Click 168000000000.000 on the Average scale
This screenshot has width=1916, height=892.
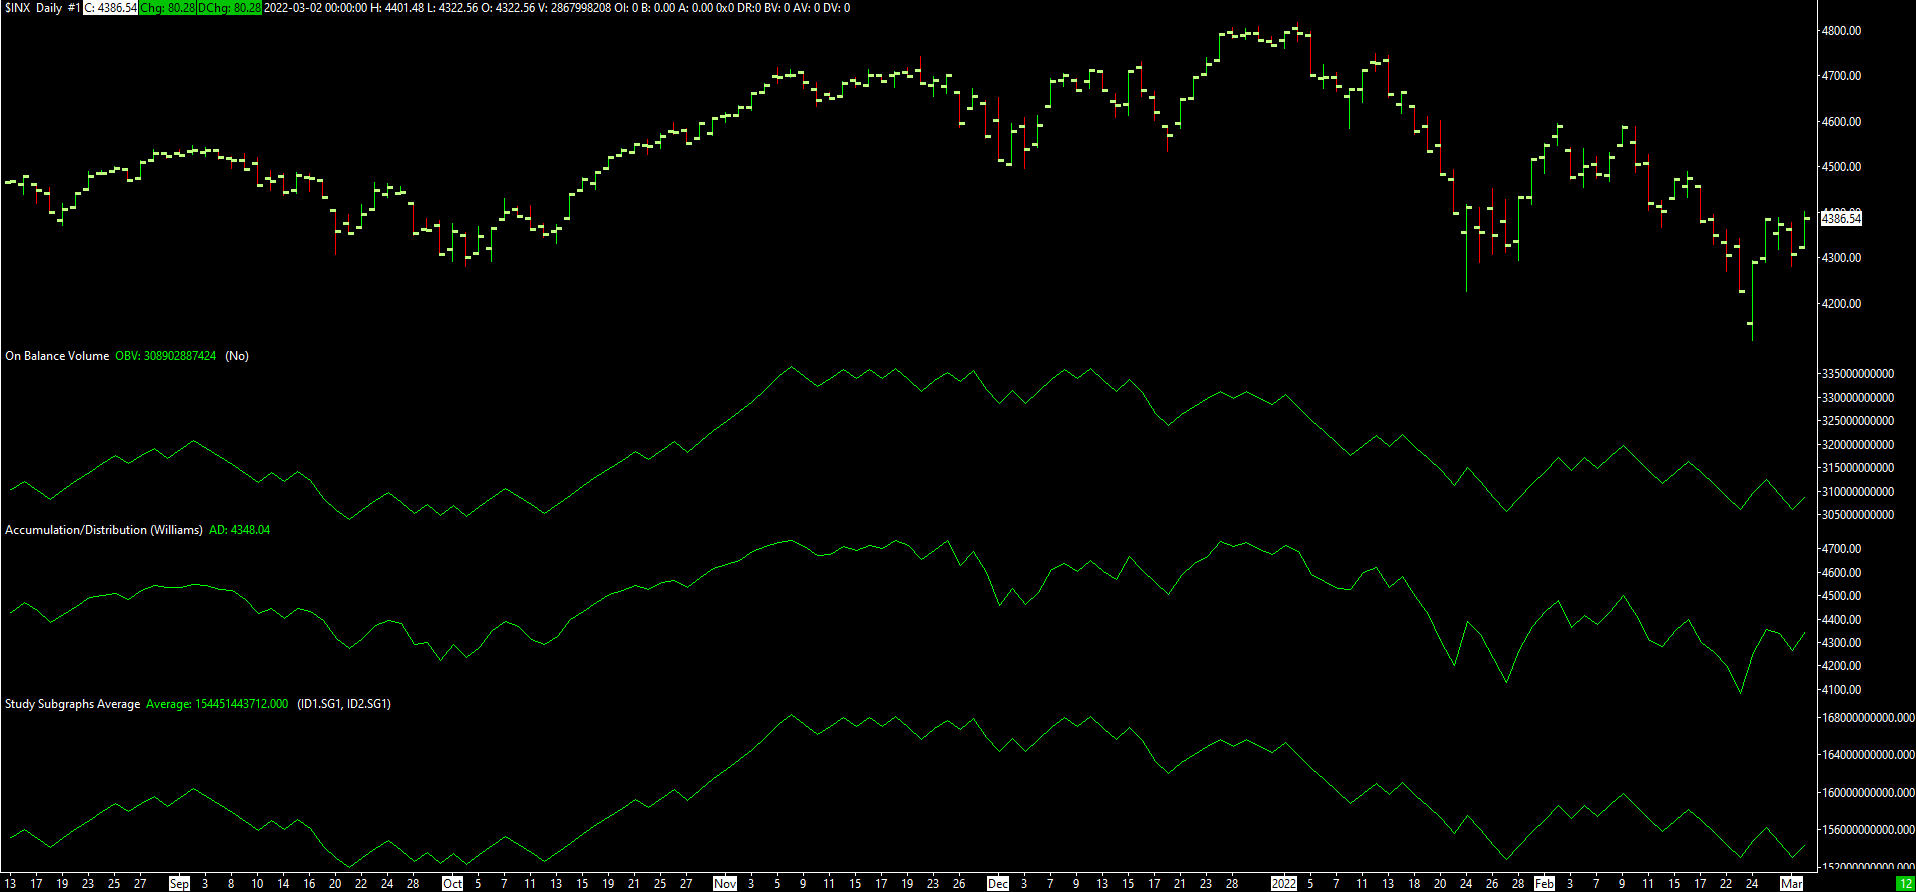click(1868, 718)
